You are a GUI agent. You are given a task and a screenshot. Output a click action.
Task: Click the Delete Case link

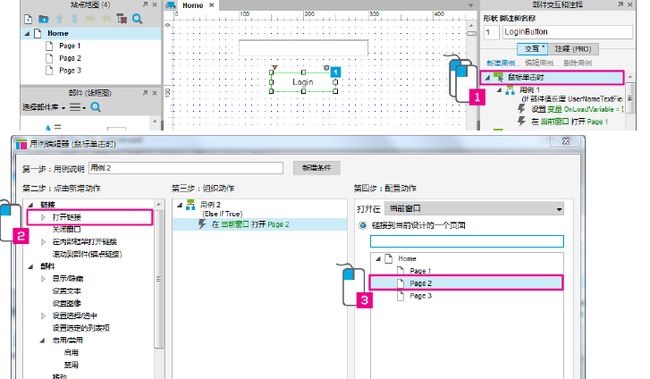coord(577,63)
